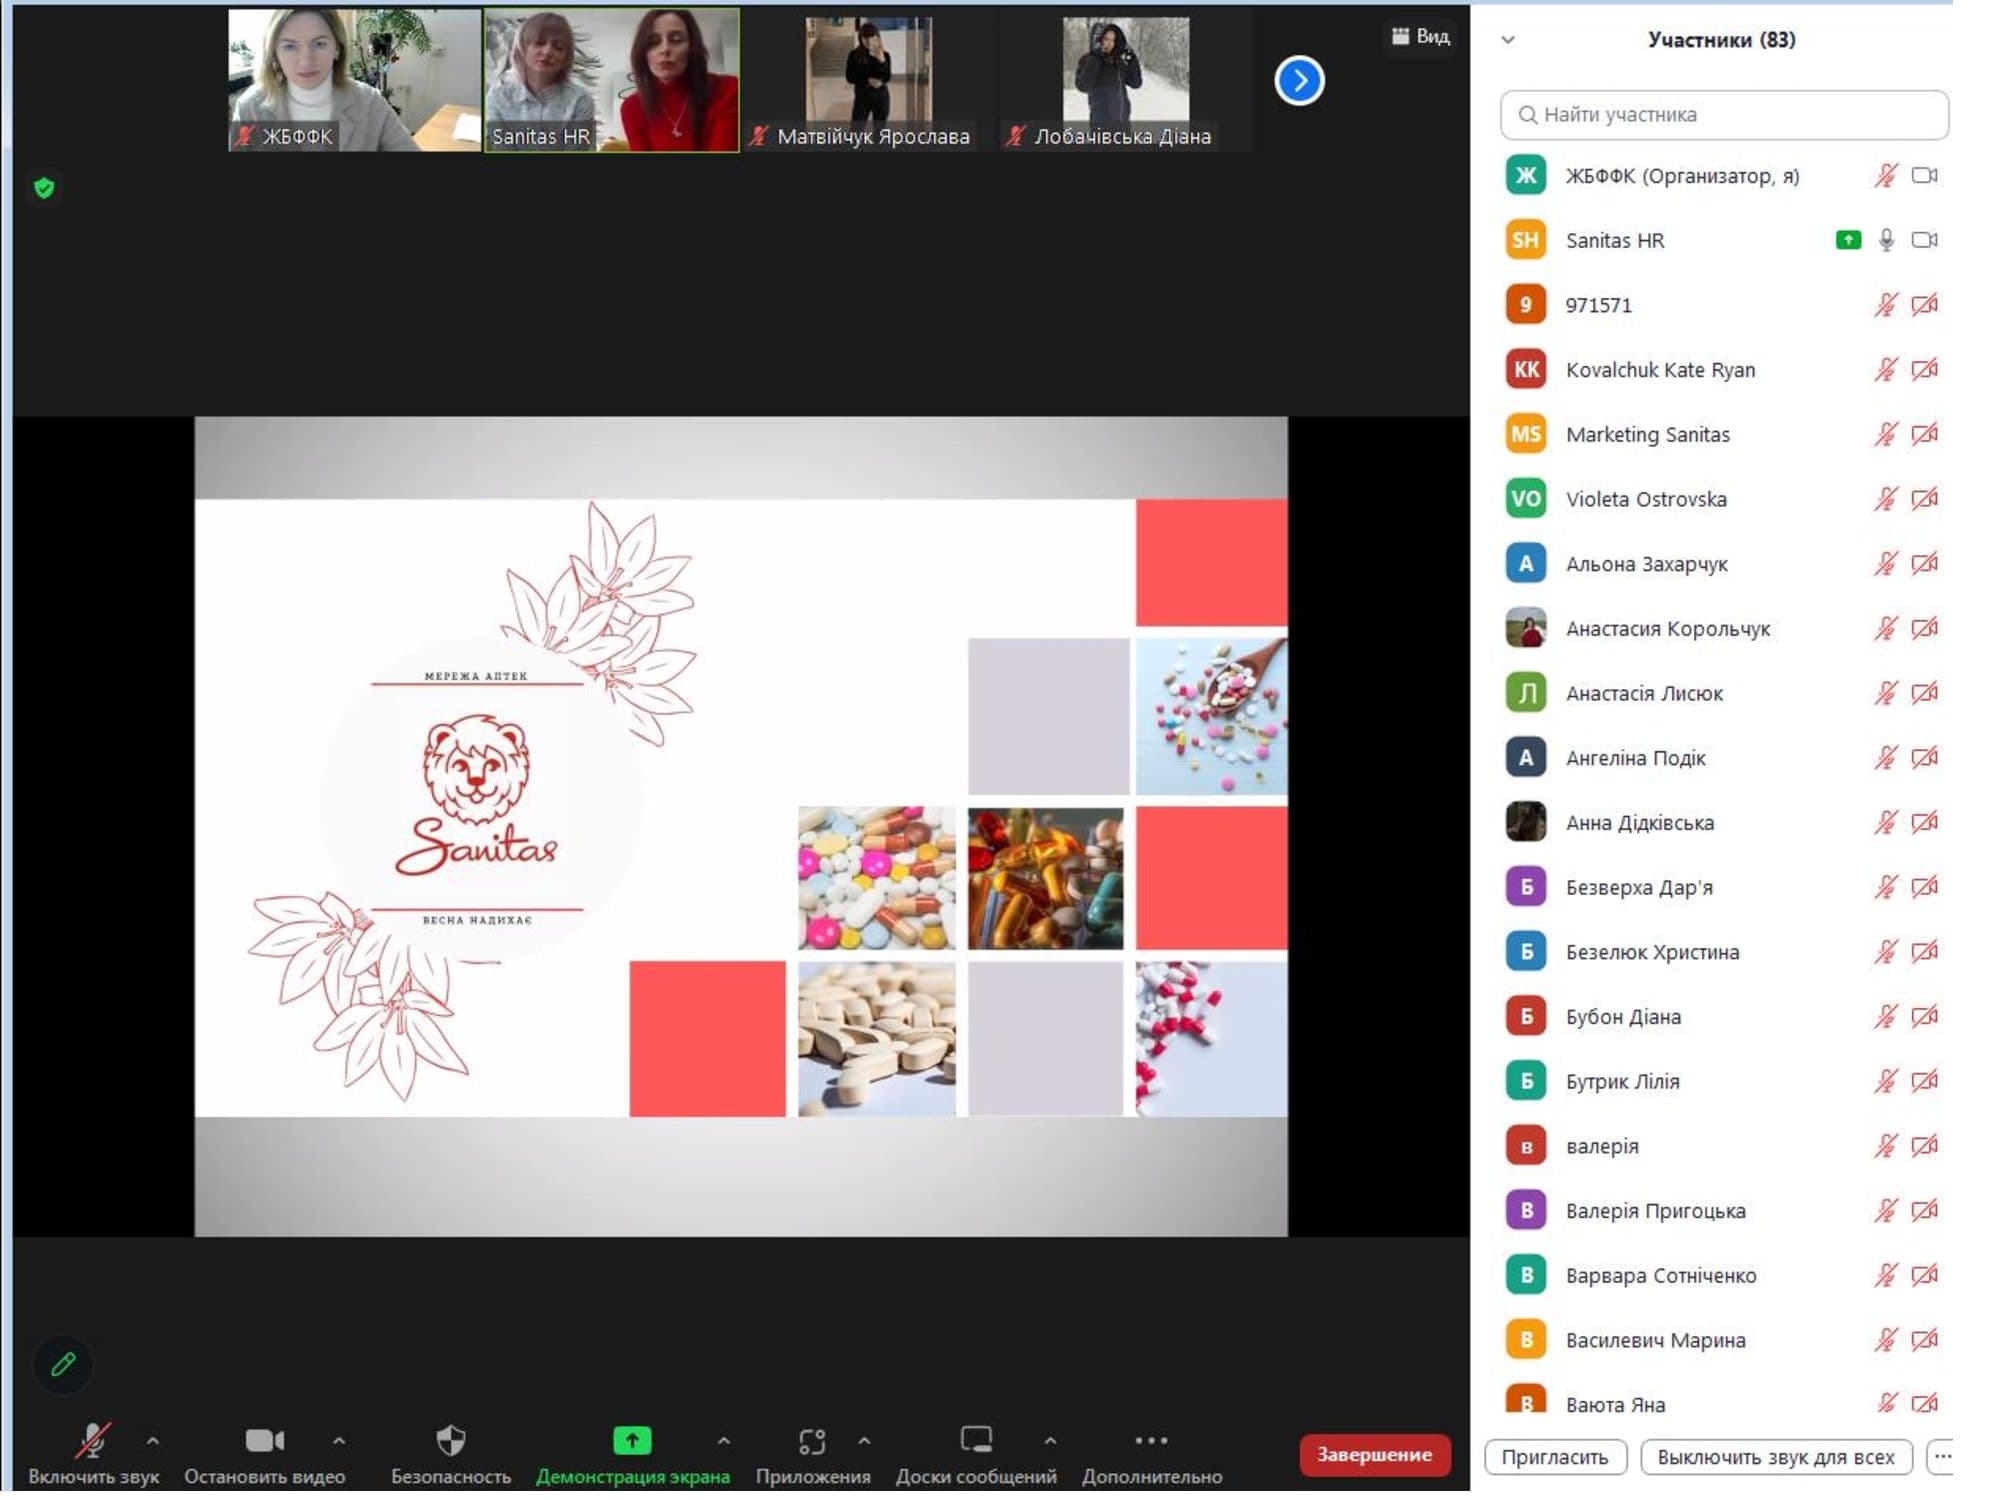Screen dimensions: 2000x1500
Task: Open Доски сообщений whiteboards
Action: pos(976,1453)
